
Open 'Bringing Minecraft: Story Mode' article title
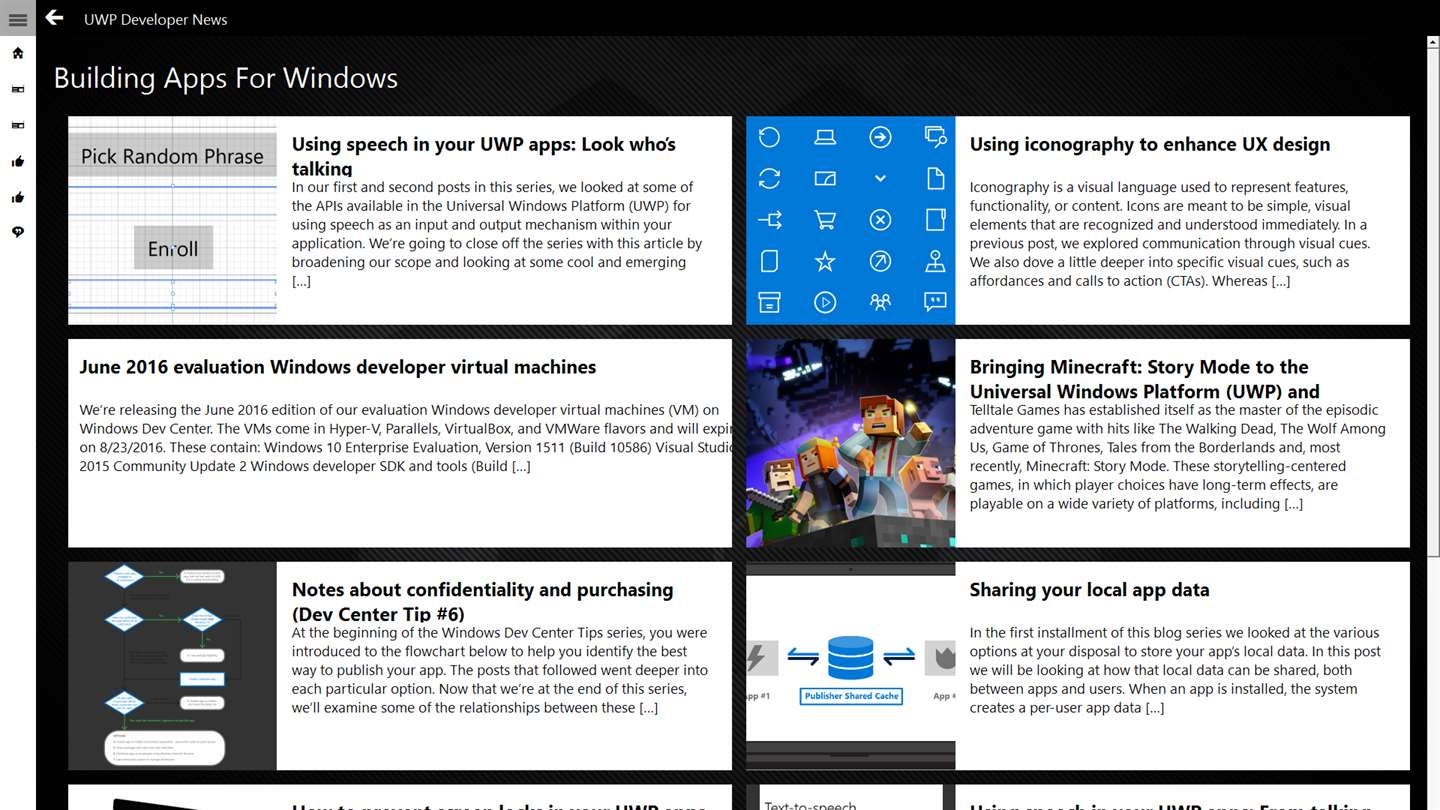coord(1145,379)
